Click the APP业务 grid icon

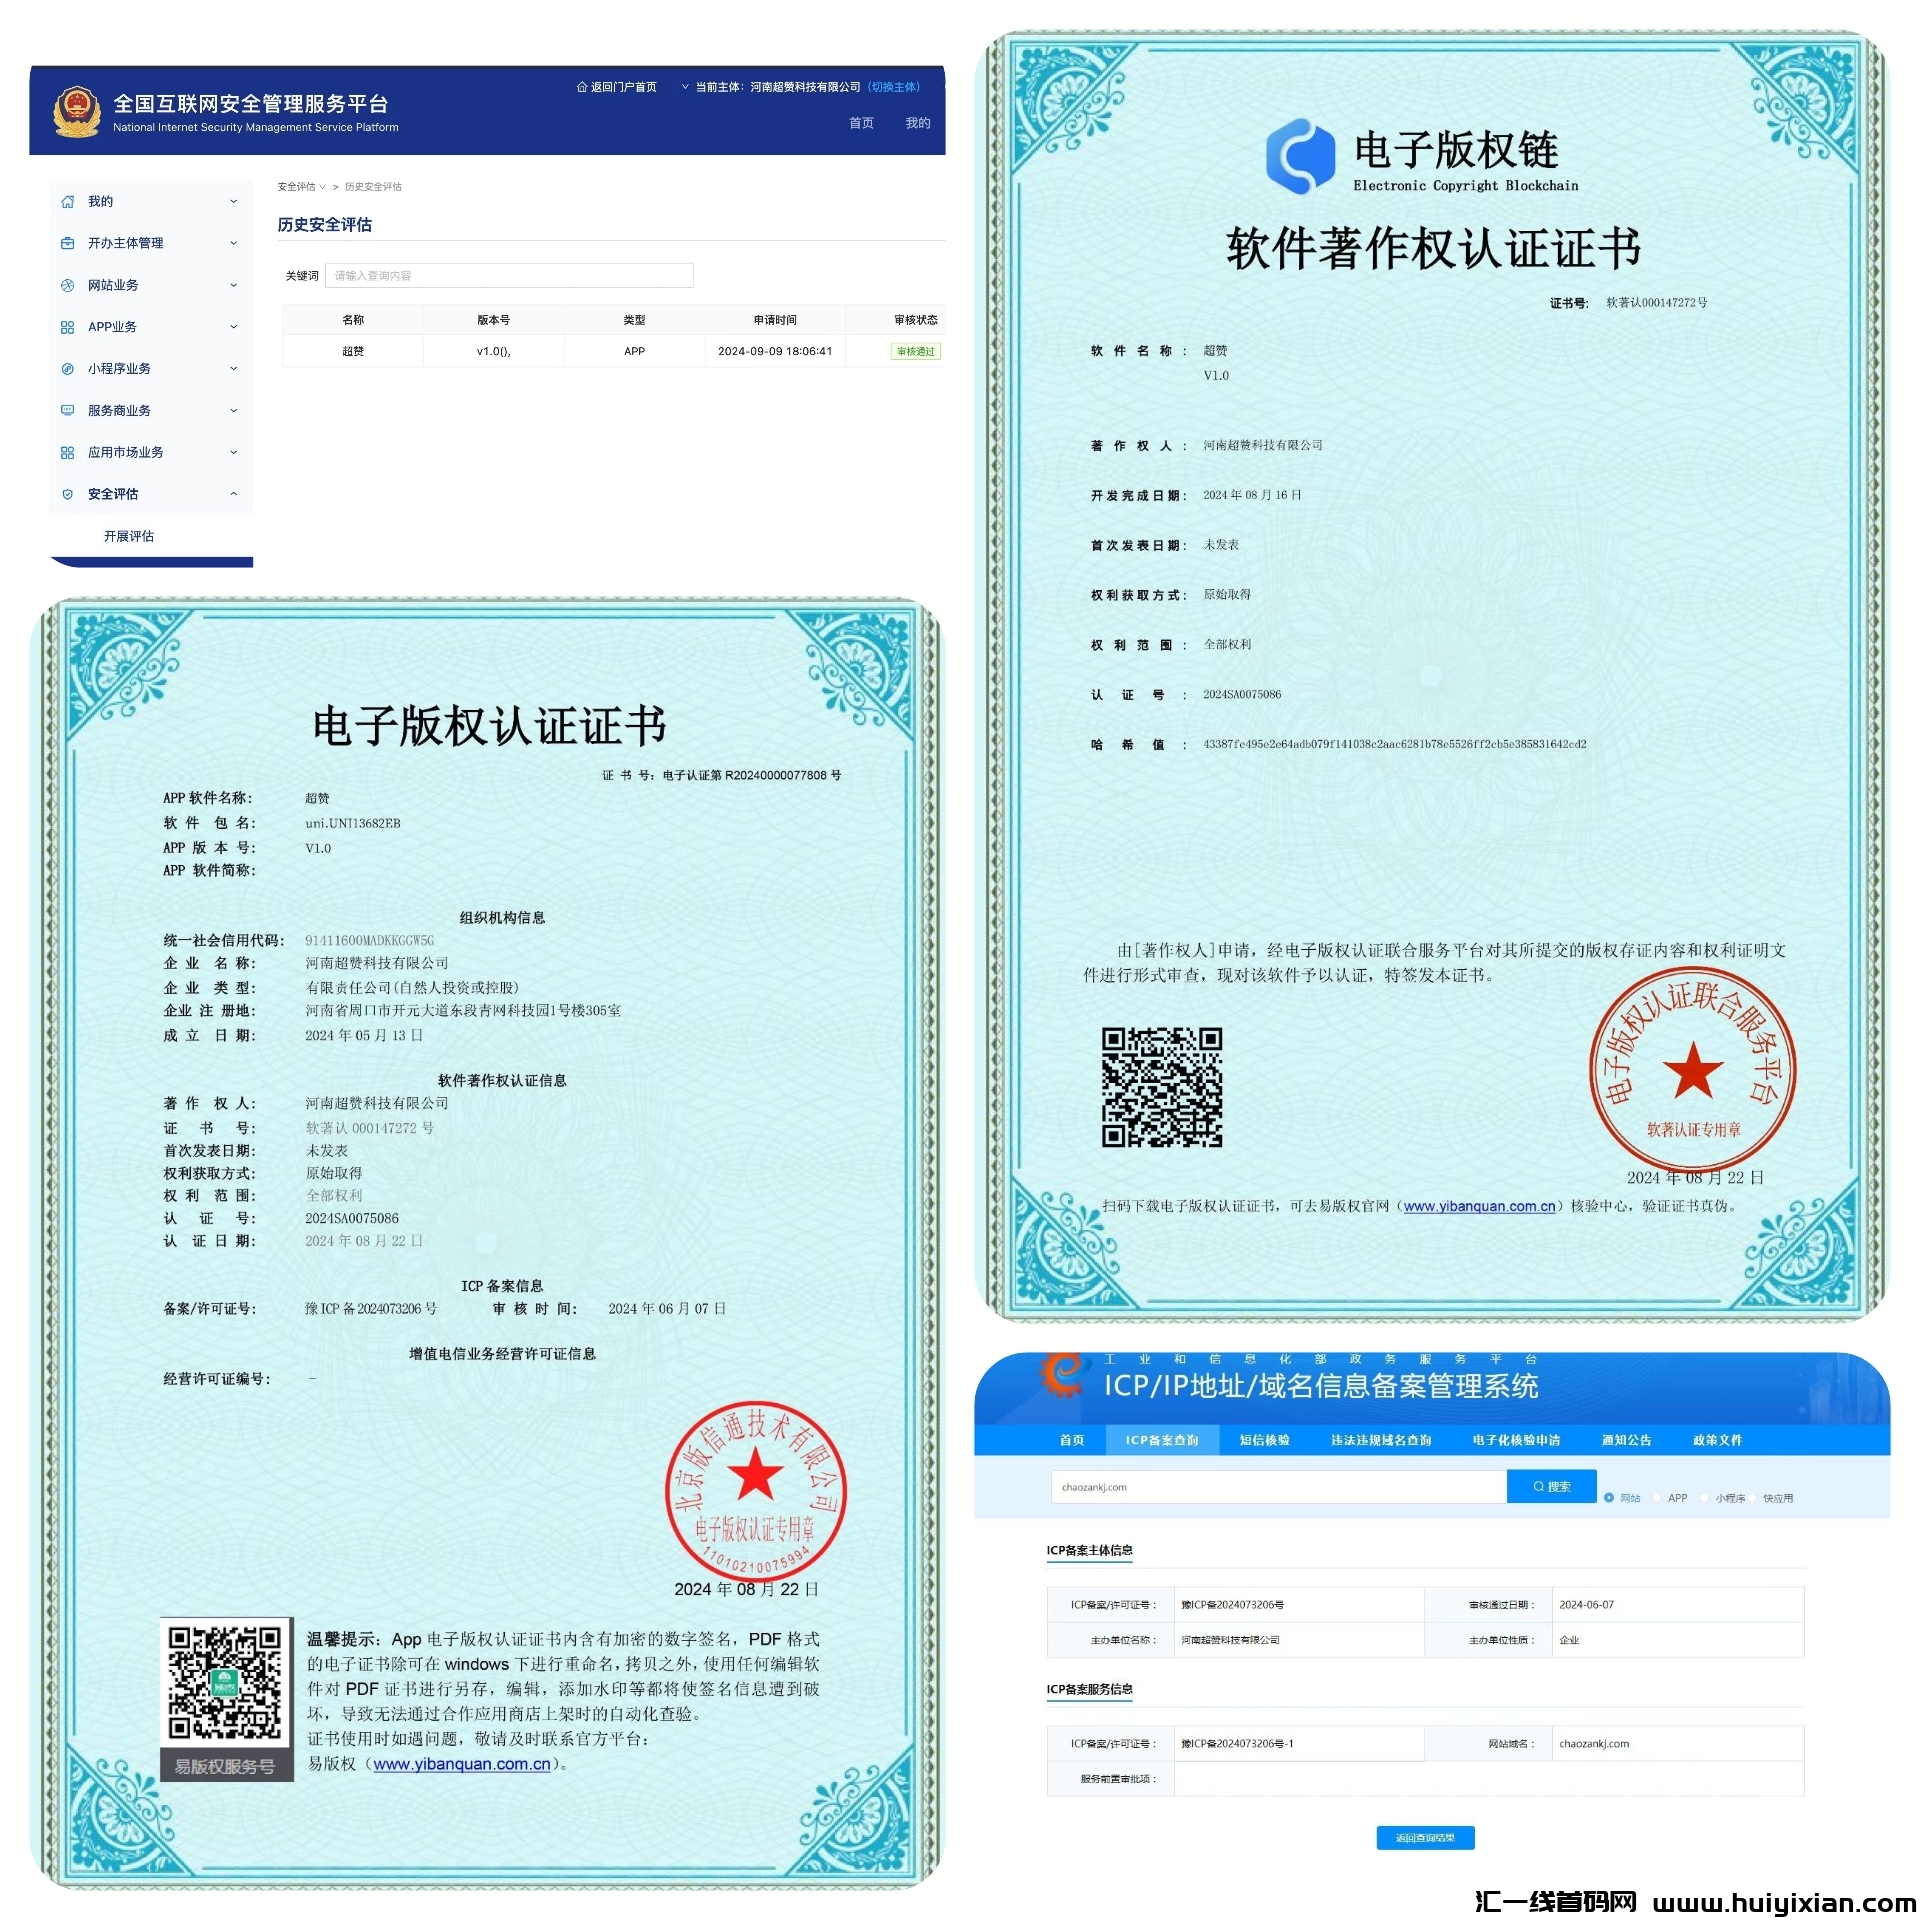pyautogui.click(x=68, y=326)
